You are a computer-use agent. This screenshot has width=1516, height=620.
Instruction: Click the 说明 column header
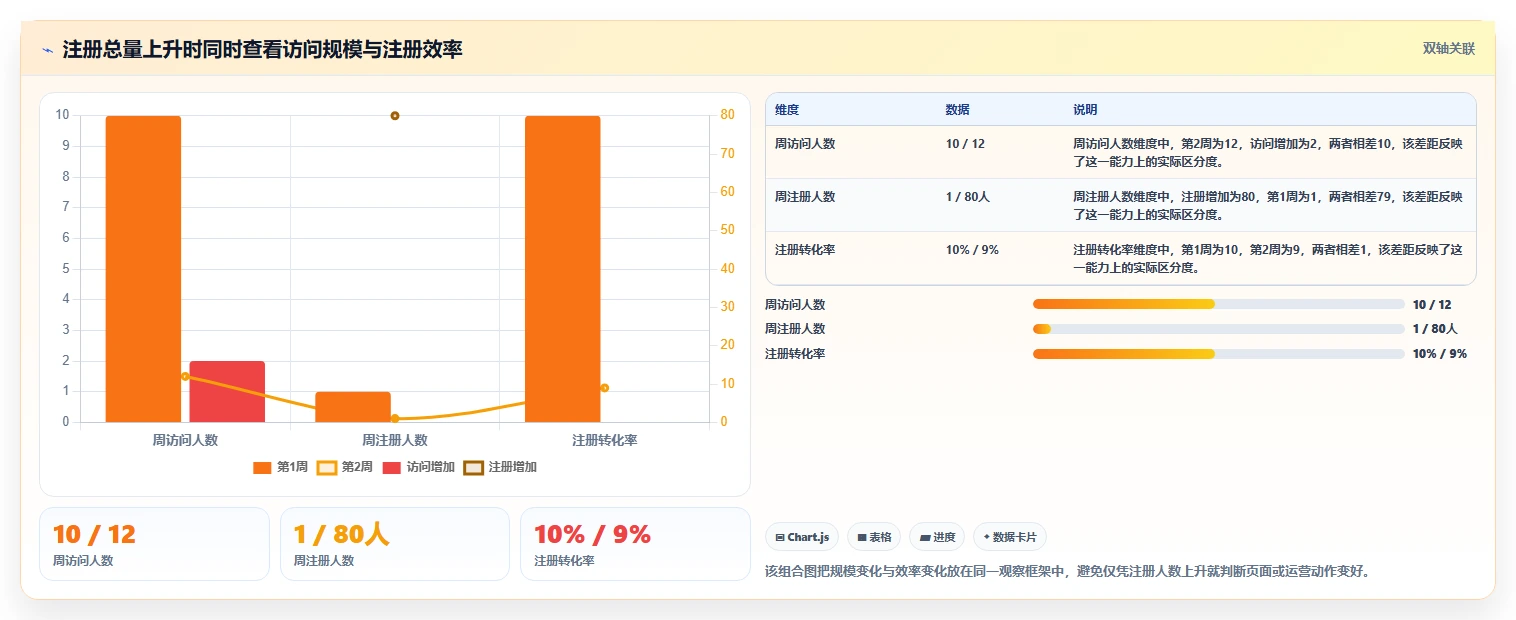(x=1085, y=110)
